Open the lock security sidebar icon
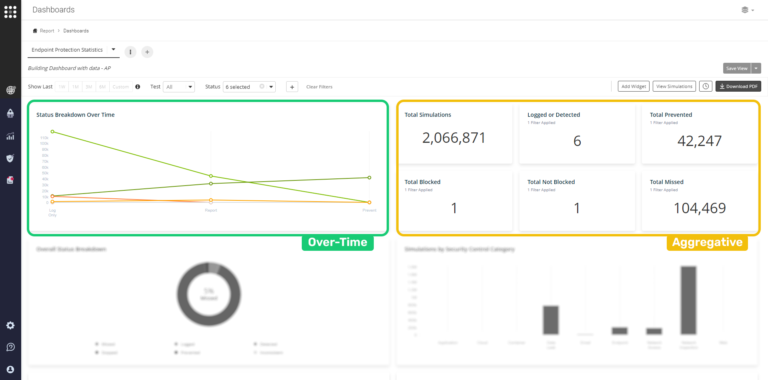Viewport: 768px width, 380px height. point(10,114)
